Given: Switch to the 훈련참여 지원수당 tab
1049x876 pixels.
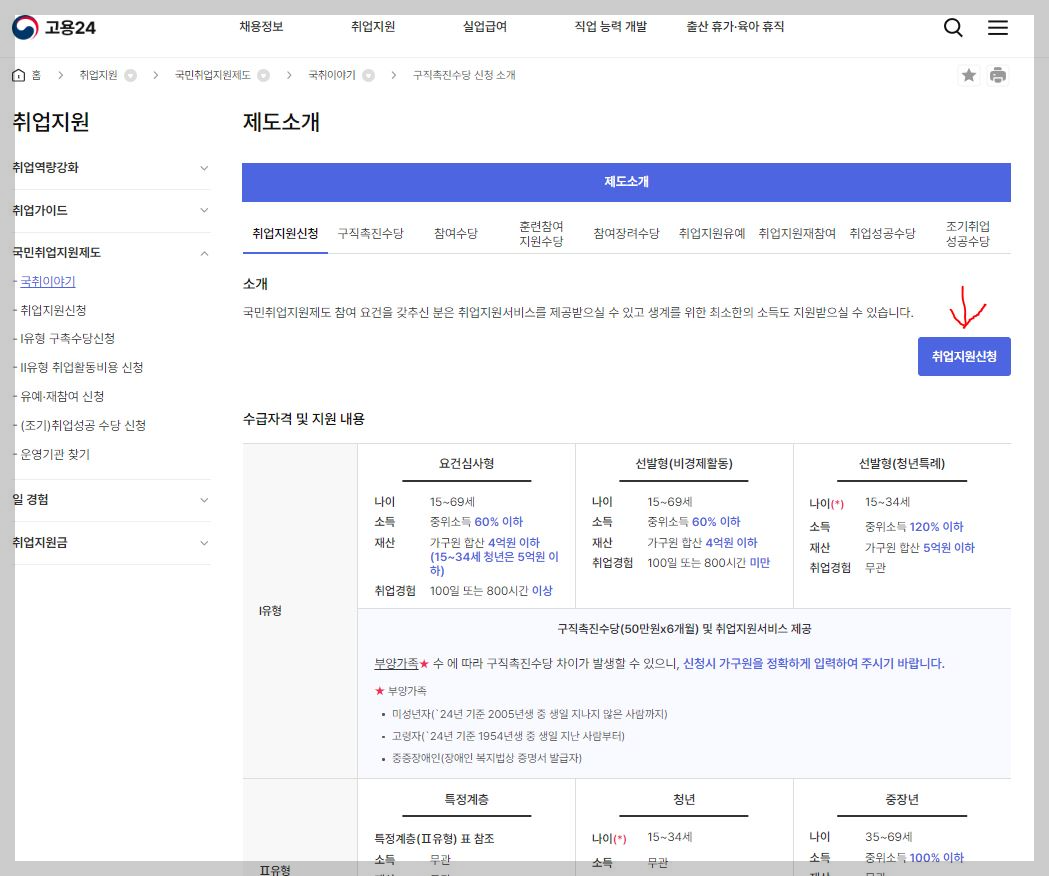Looking at the screenshot, I should (x=541, y=234).
